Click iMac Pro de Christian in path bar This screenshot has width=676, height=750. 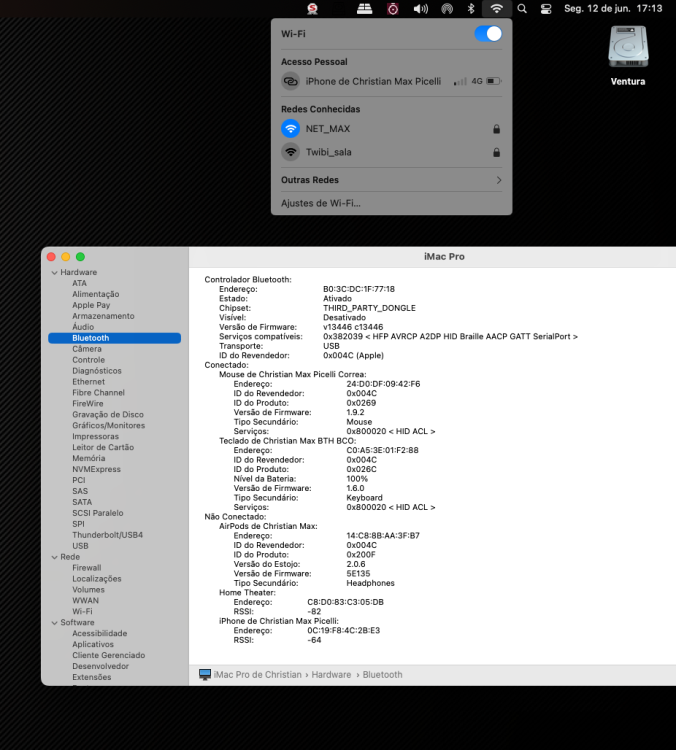pyautogui.click(x=257, y=674)
